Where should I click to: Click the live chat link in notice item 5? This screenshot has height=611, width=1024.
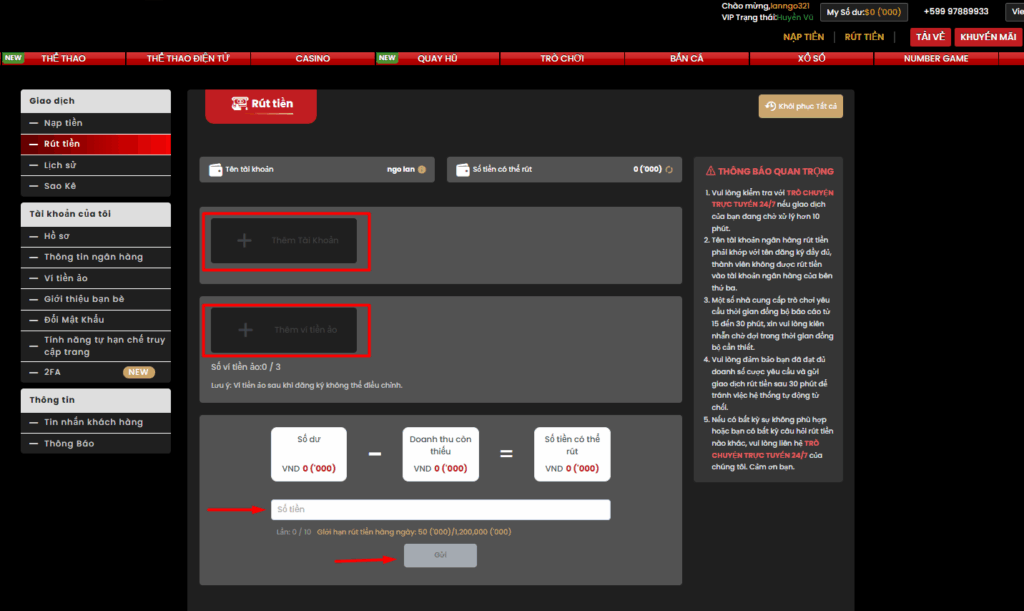765,449
